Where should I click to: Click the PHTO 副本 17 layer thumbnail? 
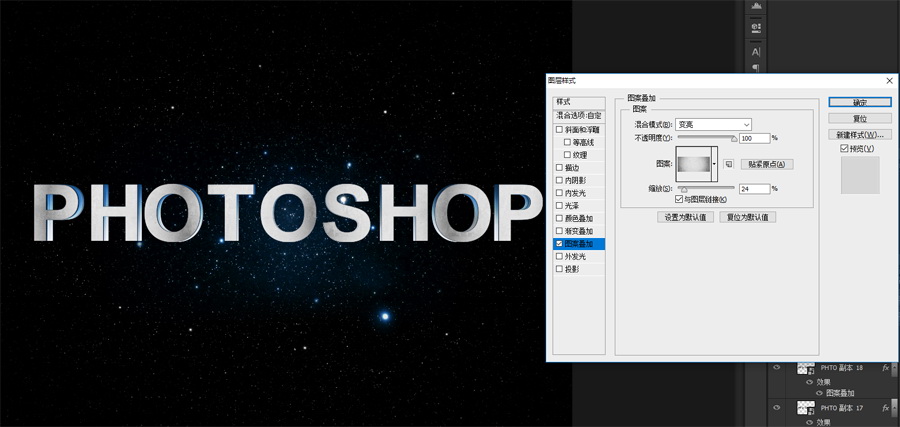point(806,408)
